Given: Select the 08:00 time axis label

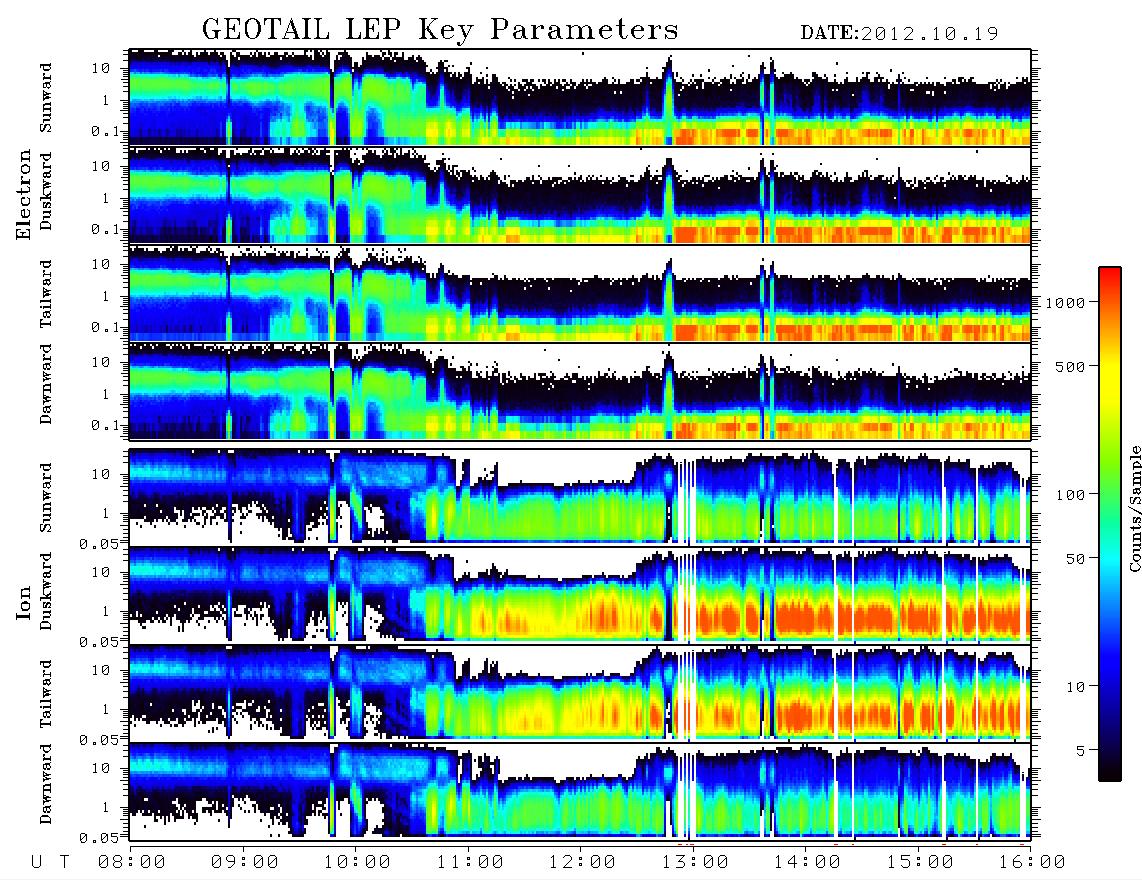Looking at the screenshot, I should pyautogui.click(x=132, y=862).
